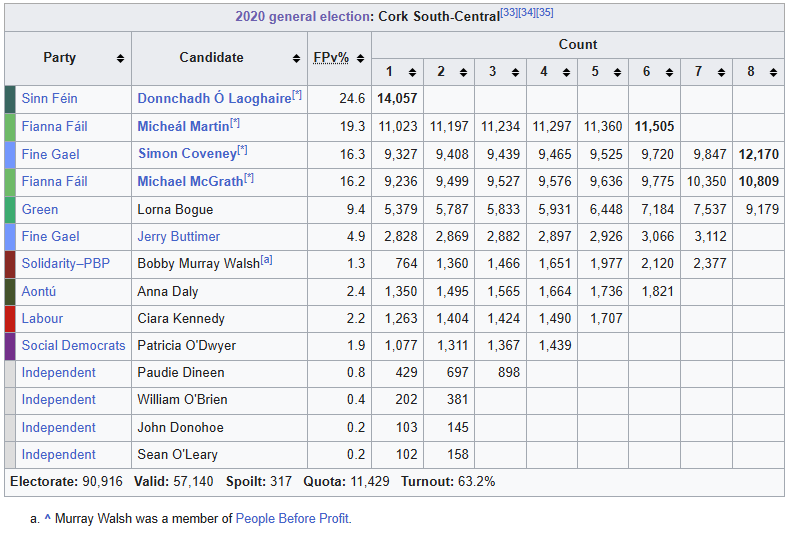Click the Quota 11,429 footer value
The image size is (789, 533).
[x=370, y=482]
